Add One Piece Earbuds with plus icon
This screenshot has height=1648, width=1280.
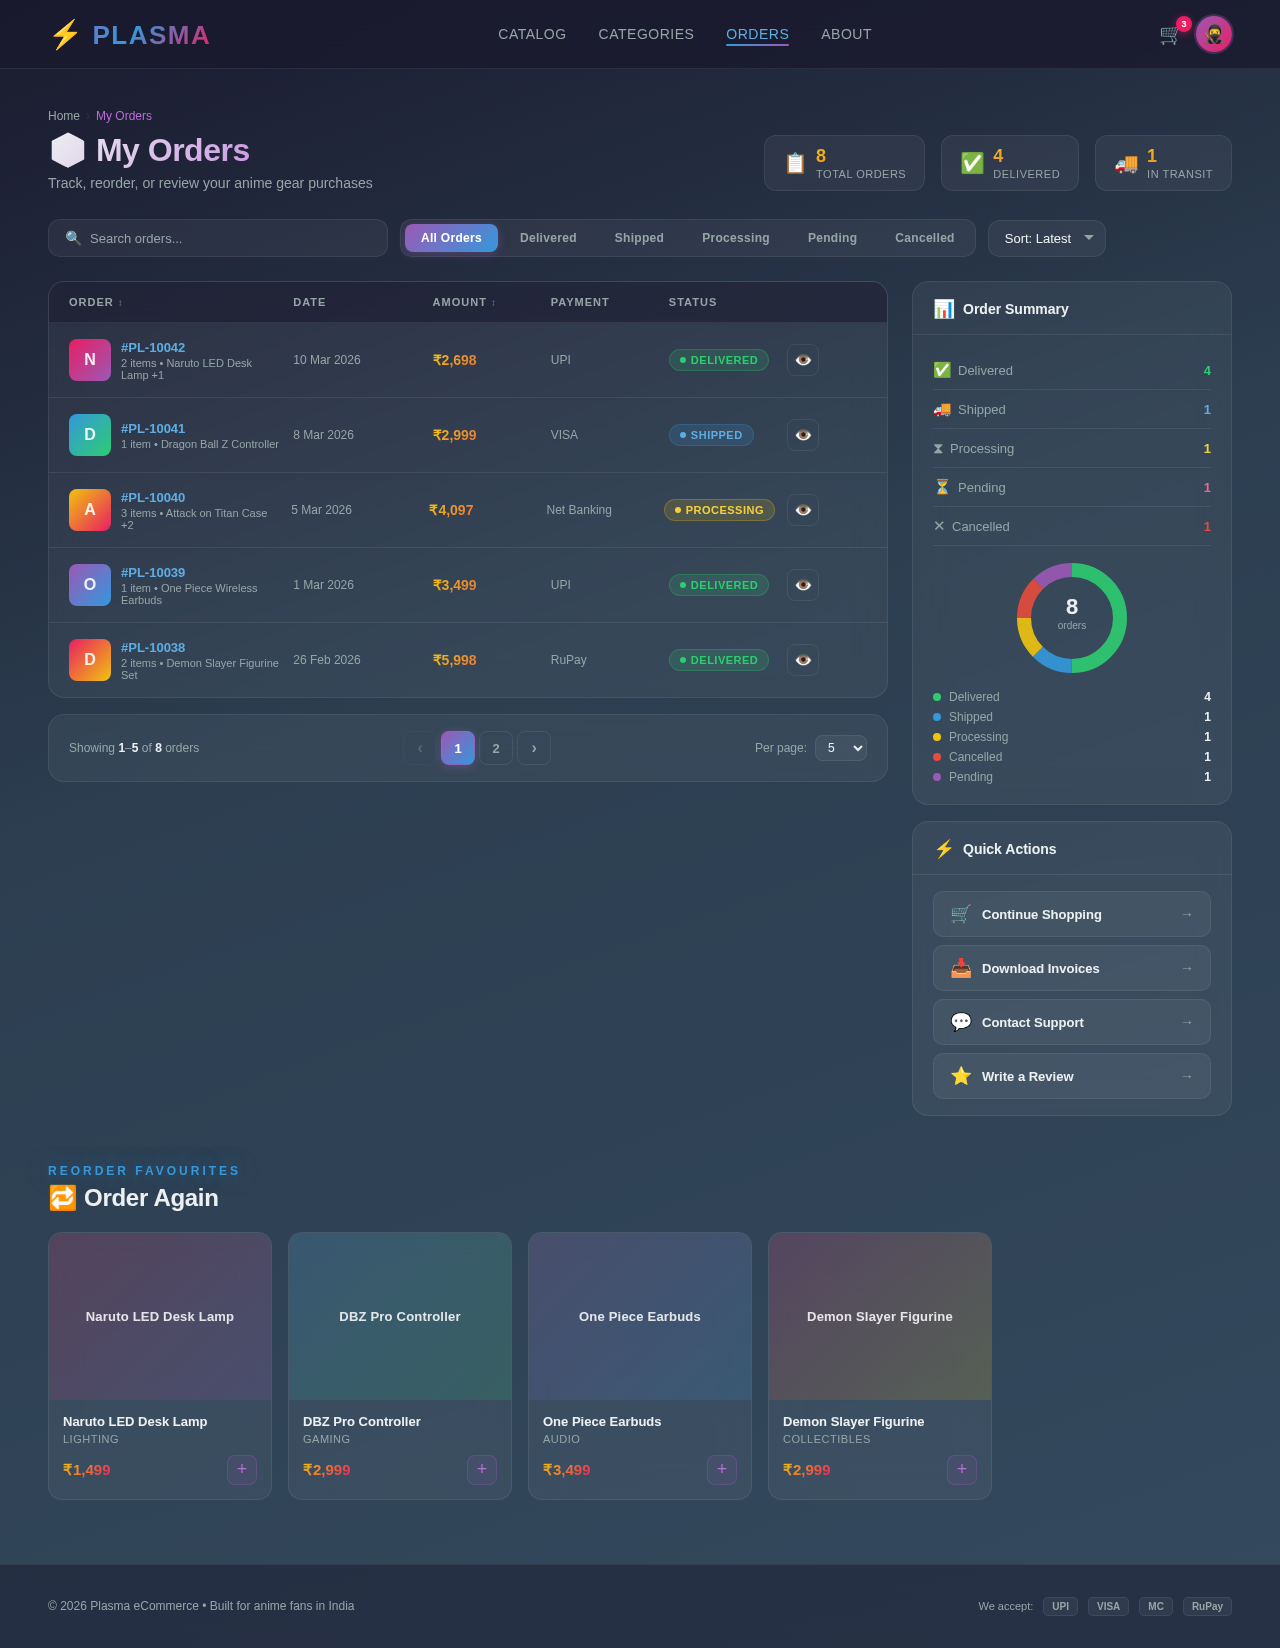tap(722, 1469)
